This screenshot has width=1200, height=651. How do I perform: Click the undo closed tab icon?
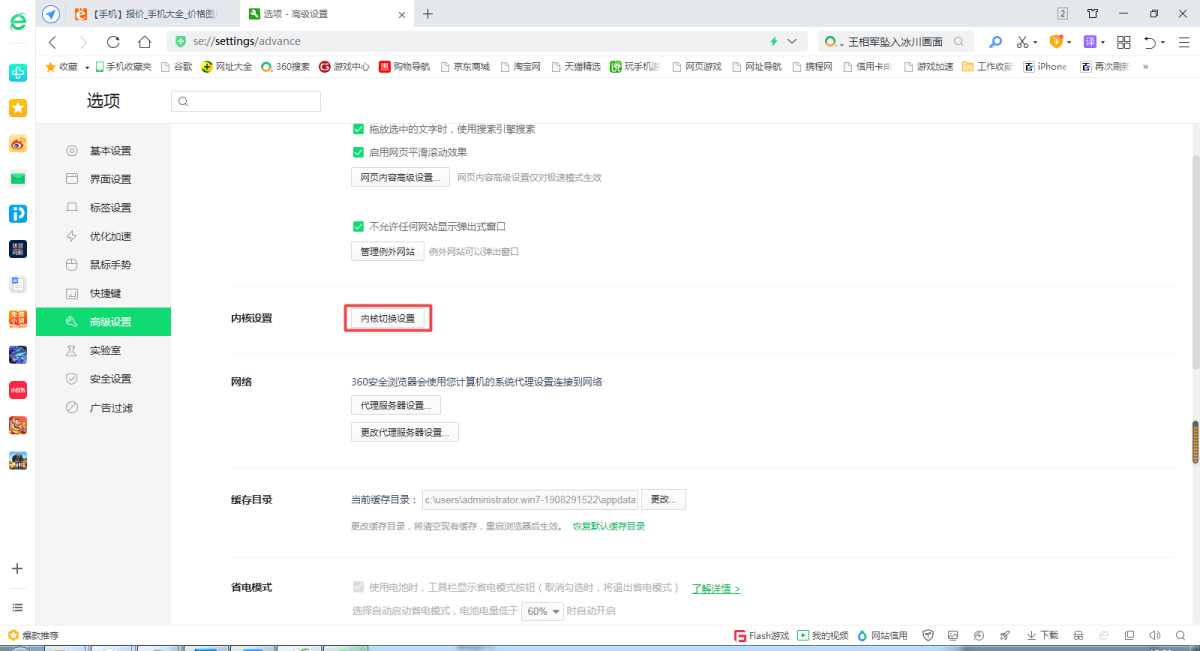[x=1151, y=42]
